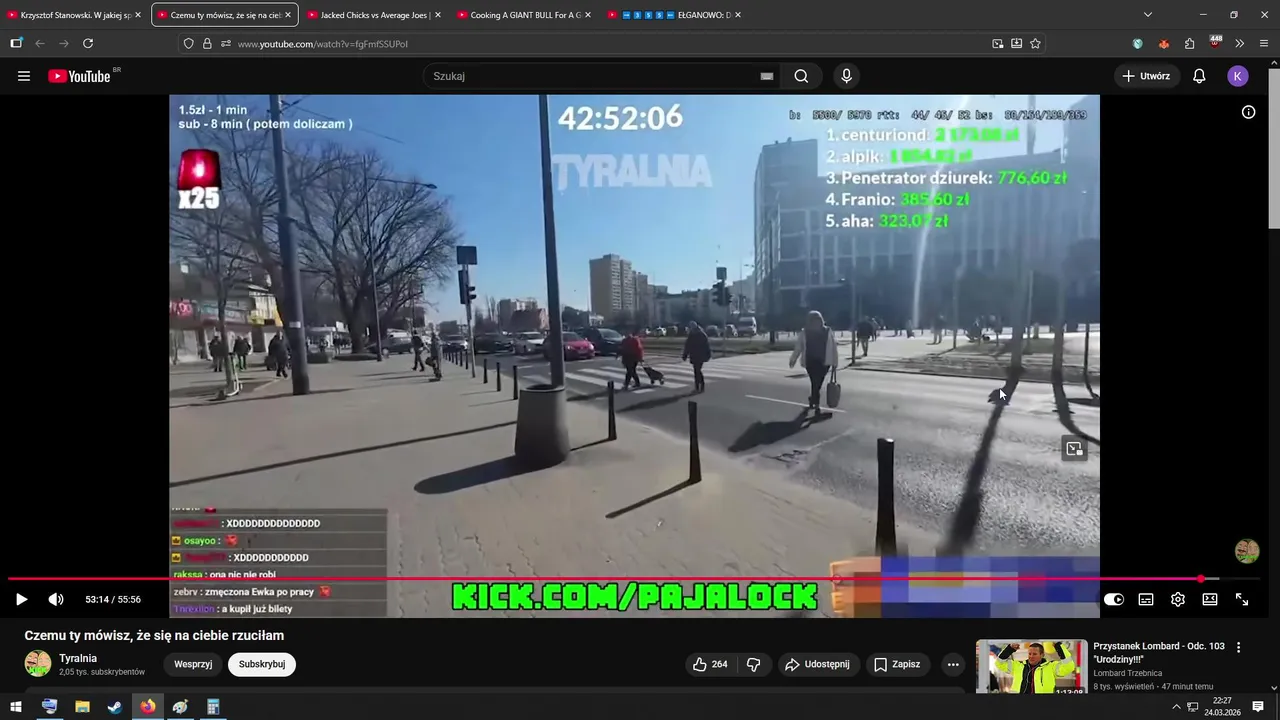Show video info card icon
The height and width of the screenshot is (720, 1280).
coord(1248,112)
